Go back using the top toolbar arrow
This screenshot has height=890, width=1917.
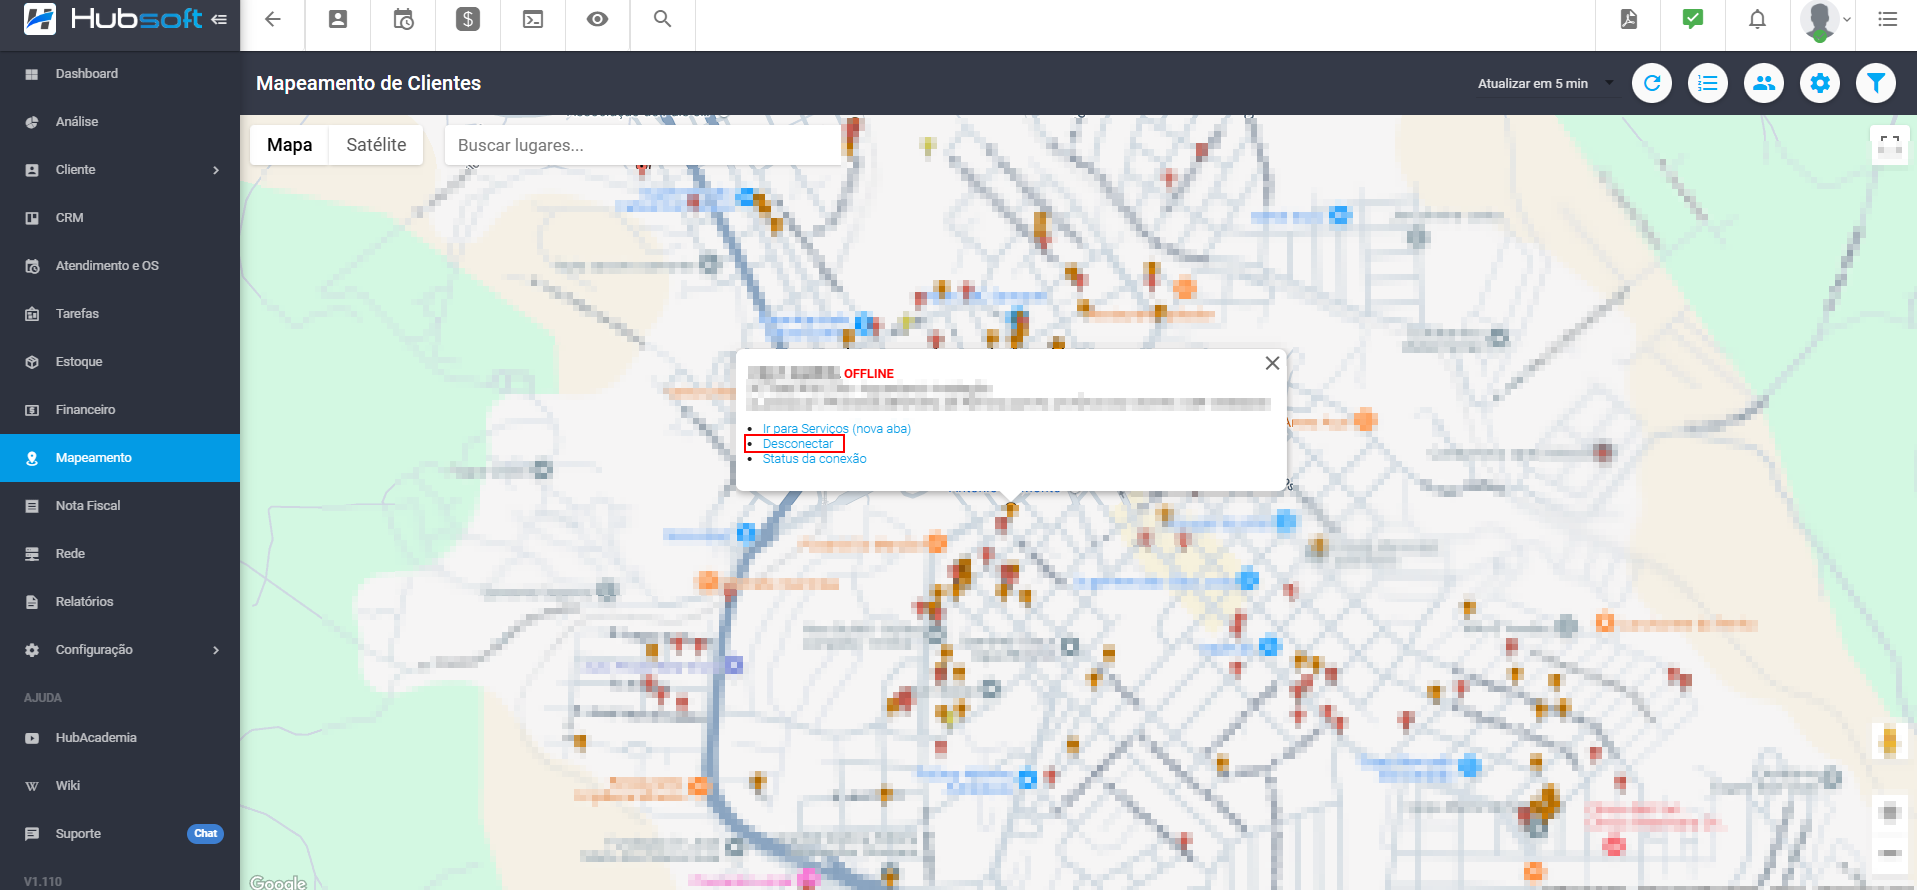(x=272, y=19)
